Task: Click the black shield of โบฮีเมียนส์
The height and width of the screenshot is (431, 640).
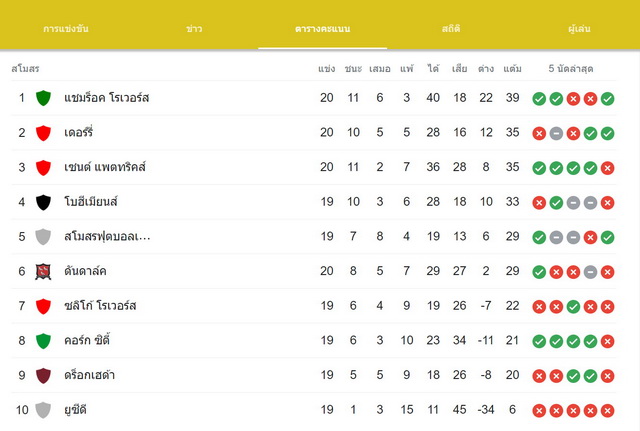Action: pyautogui.click(x=43, y=202)
